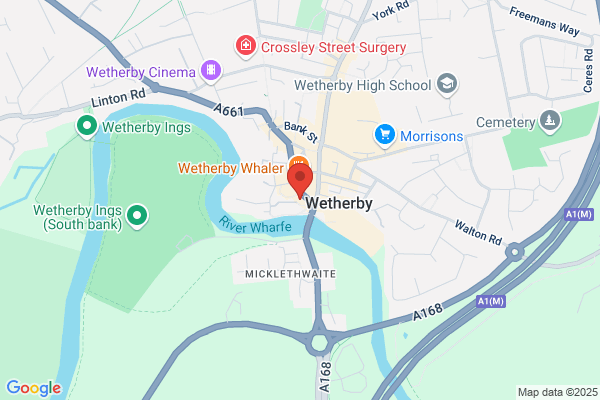Open the Wetherby Whaler restaurant icon
Screen dimensions: 600x400
(299, 161)
